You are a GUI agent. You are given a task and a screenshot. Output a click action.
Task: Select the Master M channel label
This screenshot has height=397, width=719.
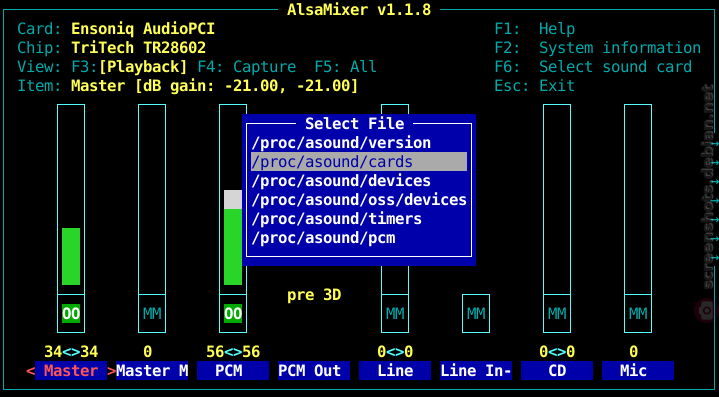tap(152, 370)
